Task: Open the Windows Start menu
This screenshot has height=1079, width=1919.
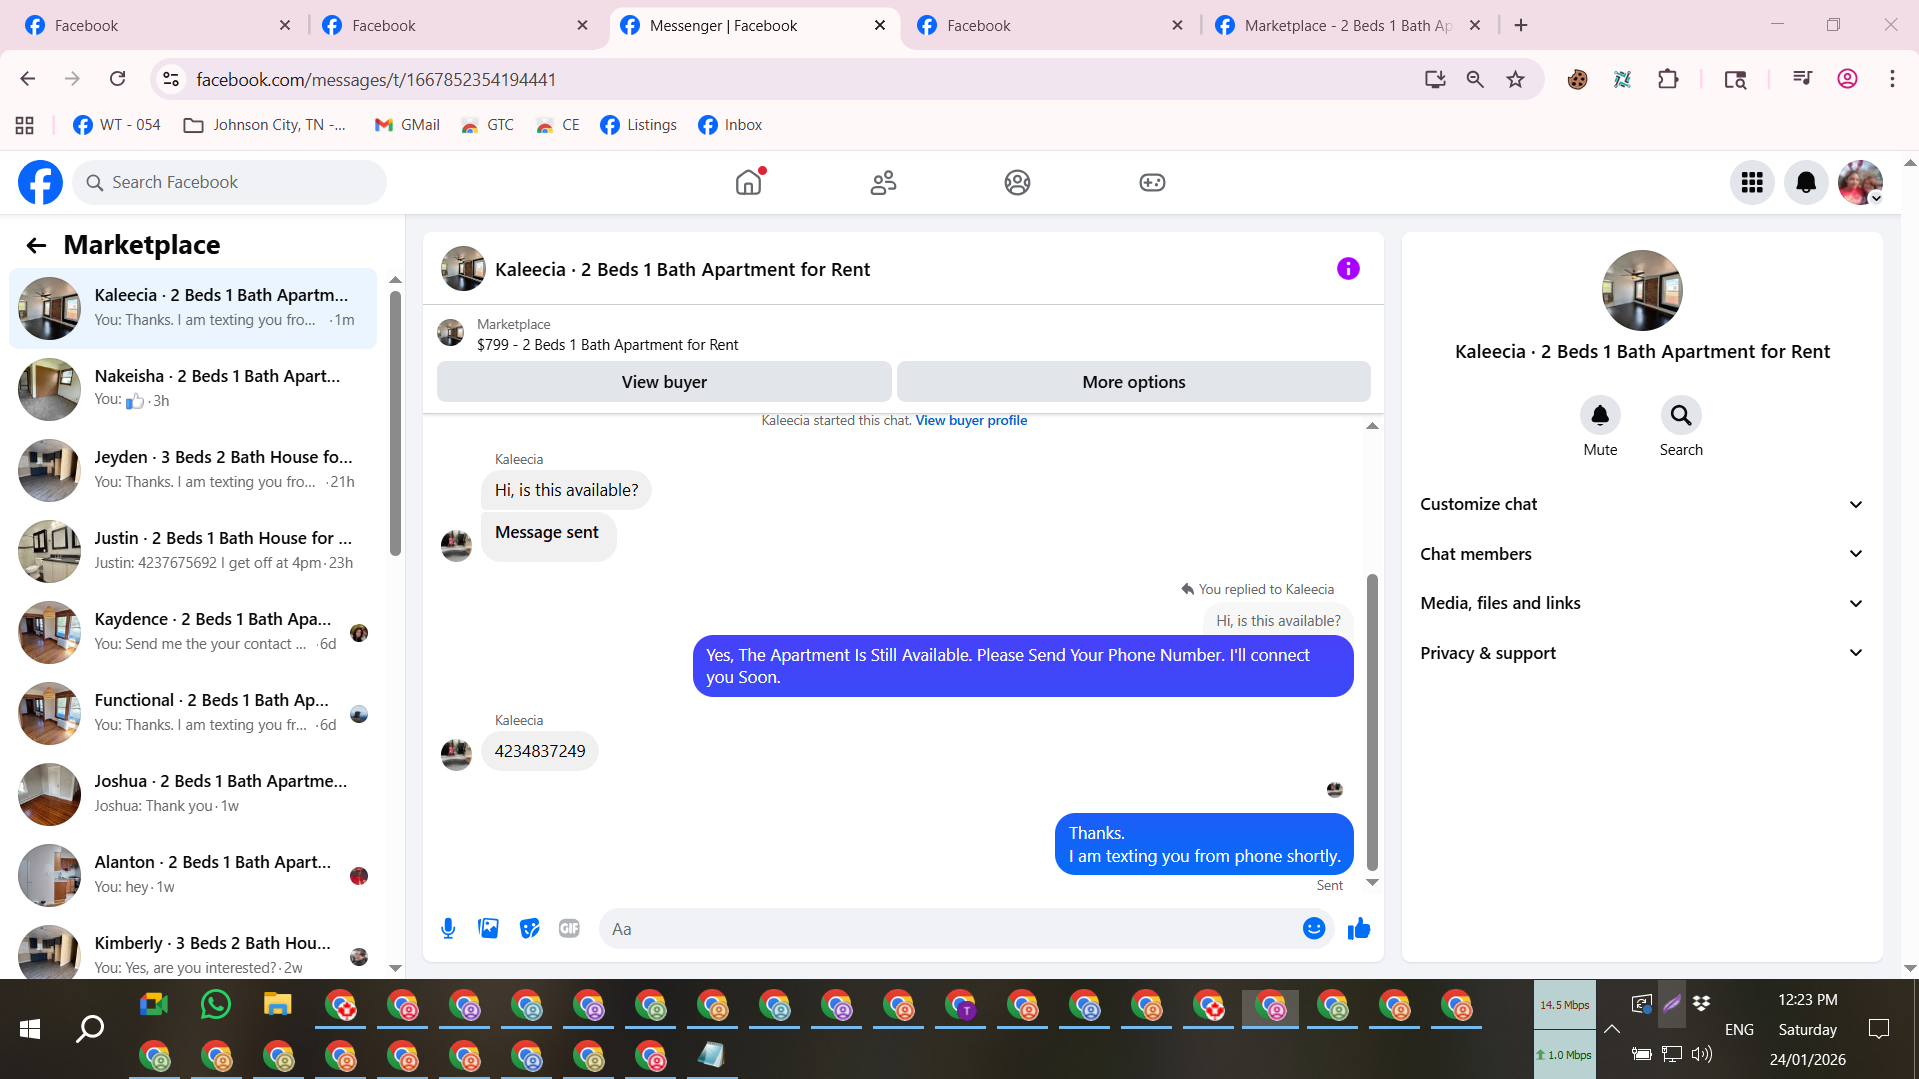Action: pyautogui.click(x=30, y=1029)
